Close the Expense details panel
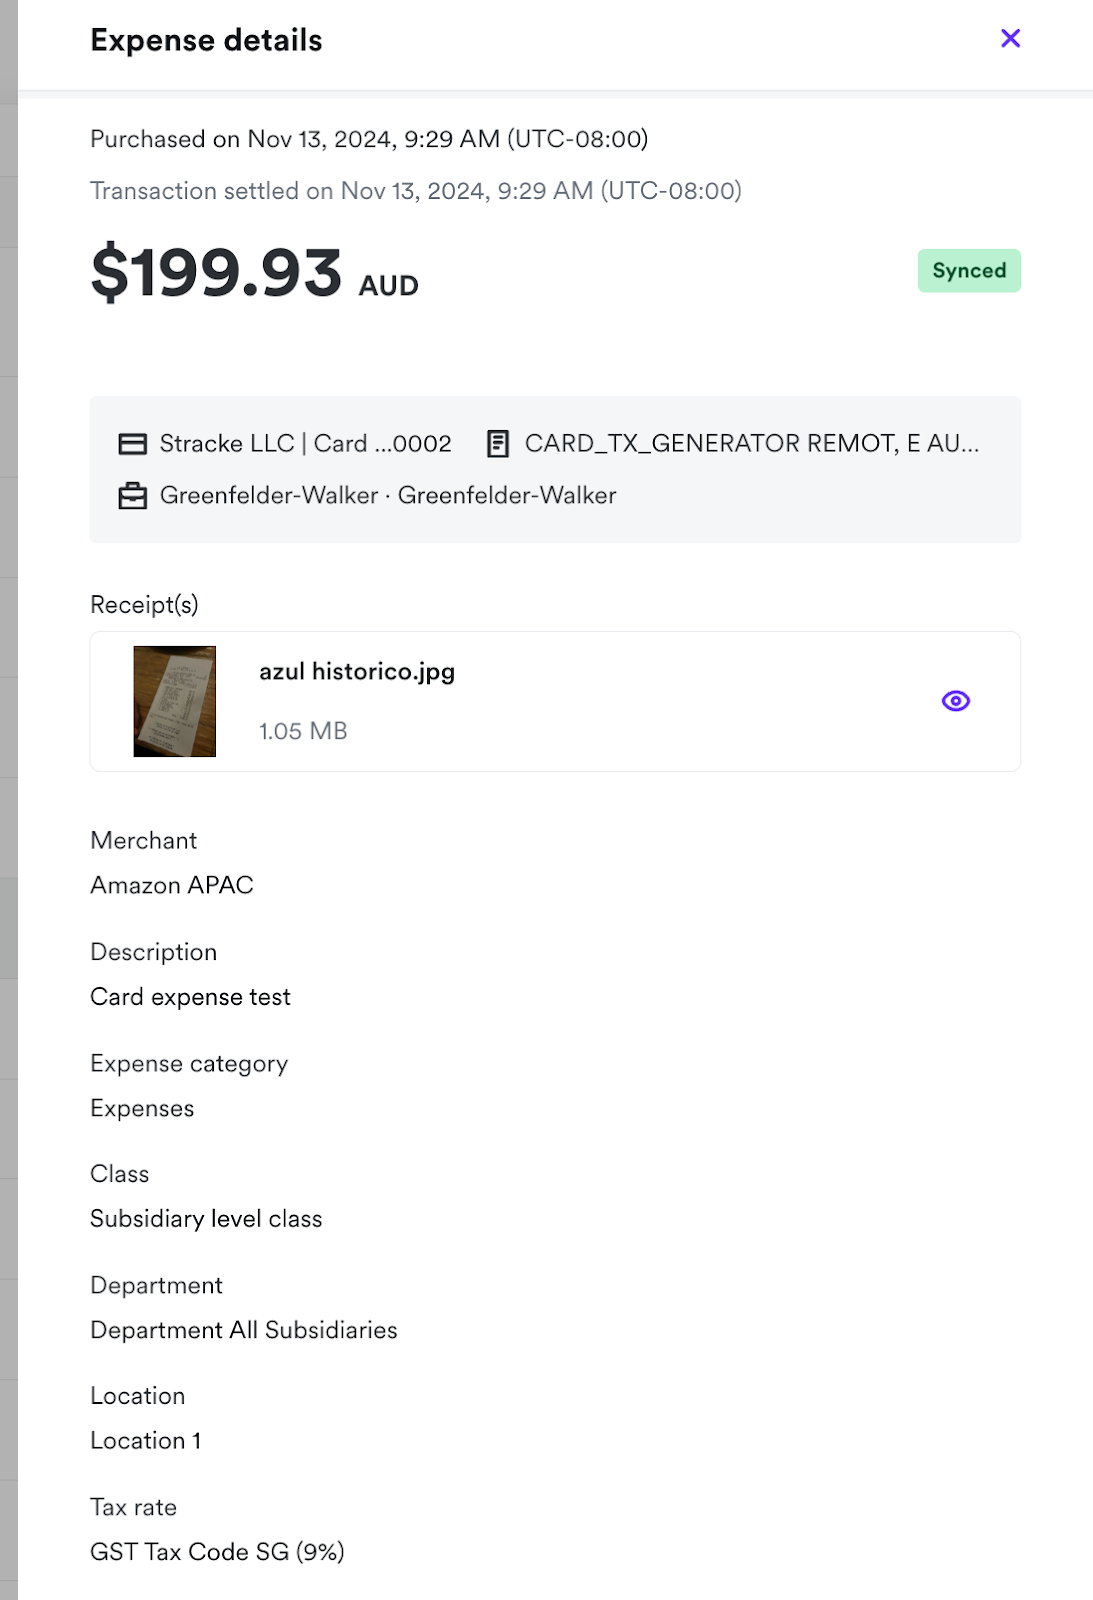 pyautogui.click(x=1010, y=38)
